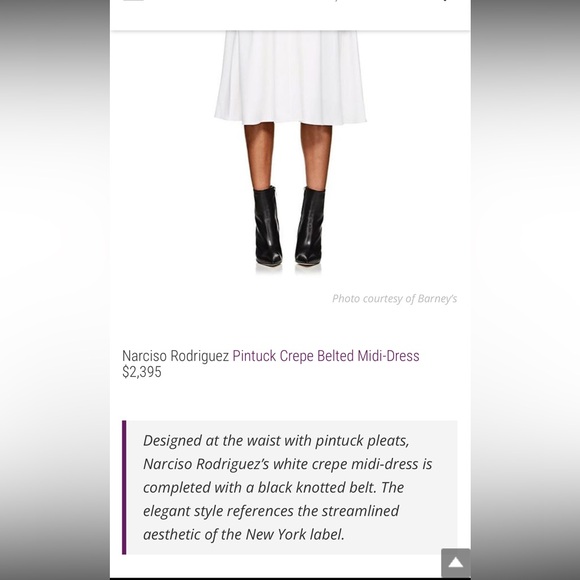The height and width of the screenshot is (580, 580).
Task: Click the quote line 'elegant style references the streamlined'
Action: coord(271,511)
